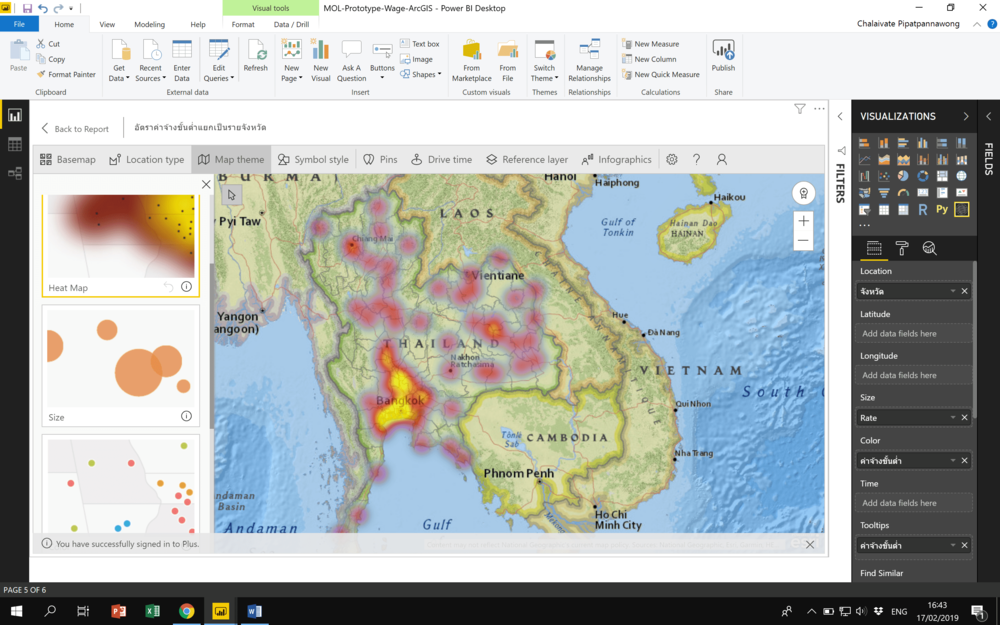Switch to the Modeling ribbon tab
The height and width of the screenshot is (625, 1000).
click(152, 24)
